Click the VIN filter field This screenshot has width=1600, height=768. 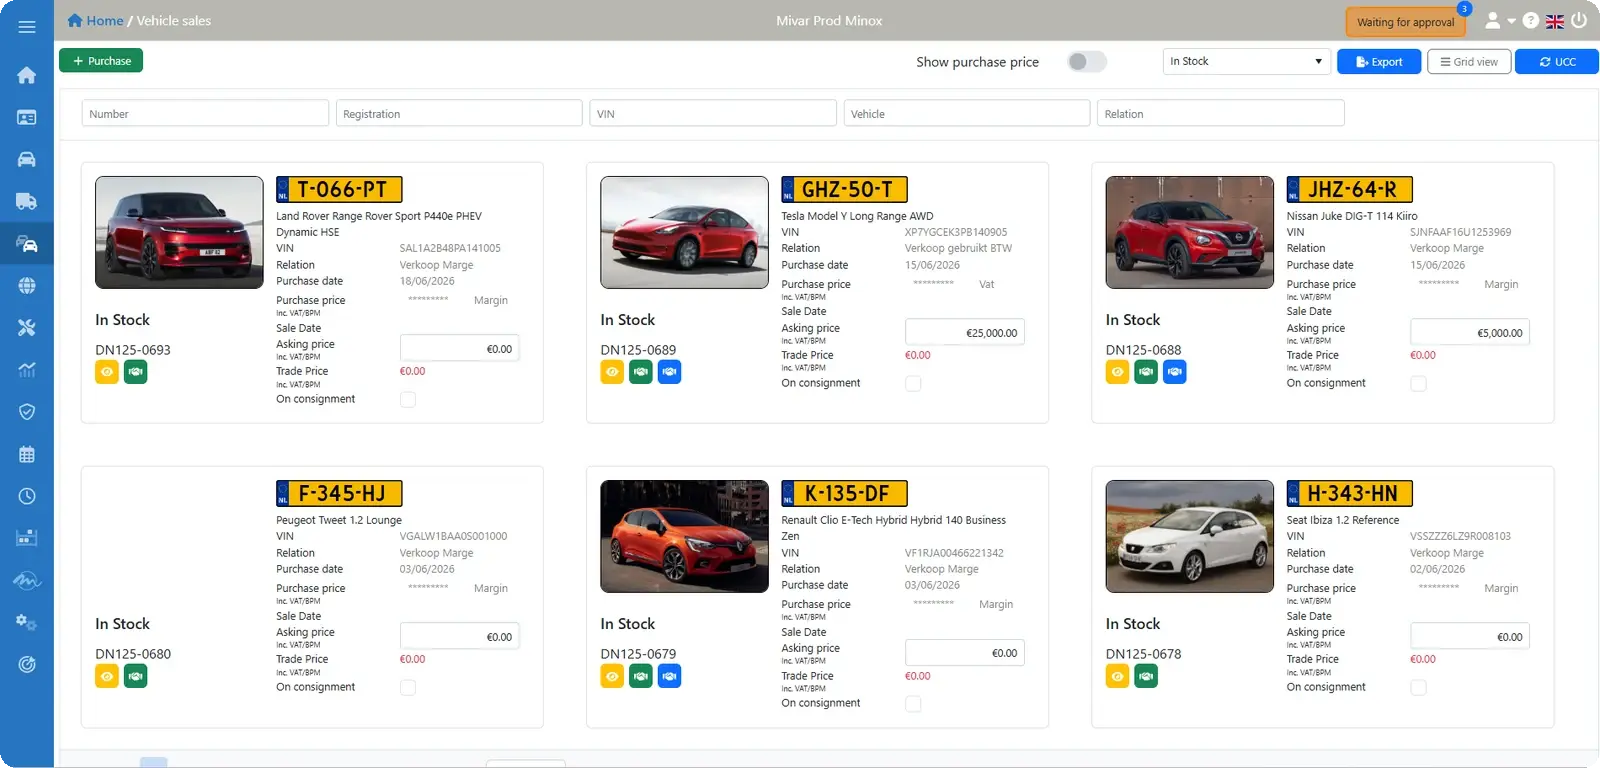(713, 113)
